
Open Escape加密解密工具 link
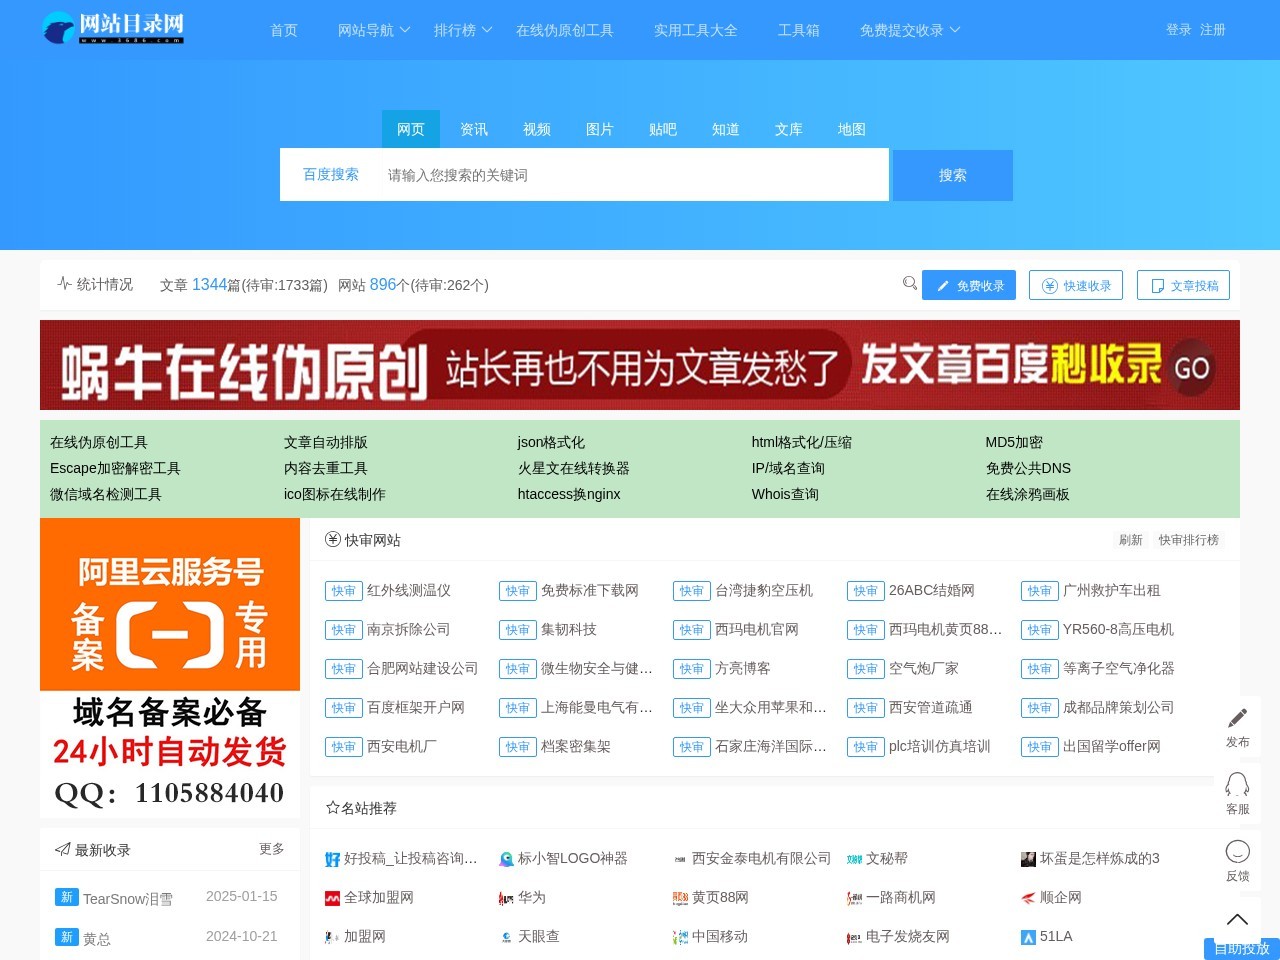coord(115,468)
